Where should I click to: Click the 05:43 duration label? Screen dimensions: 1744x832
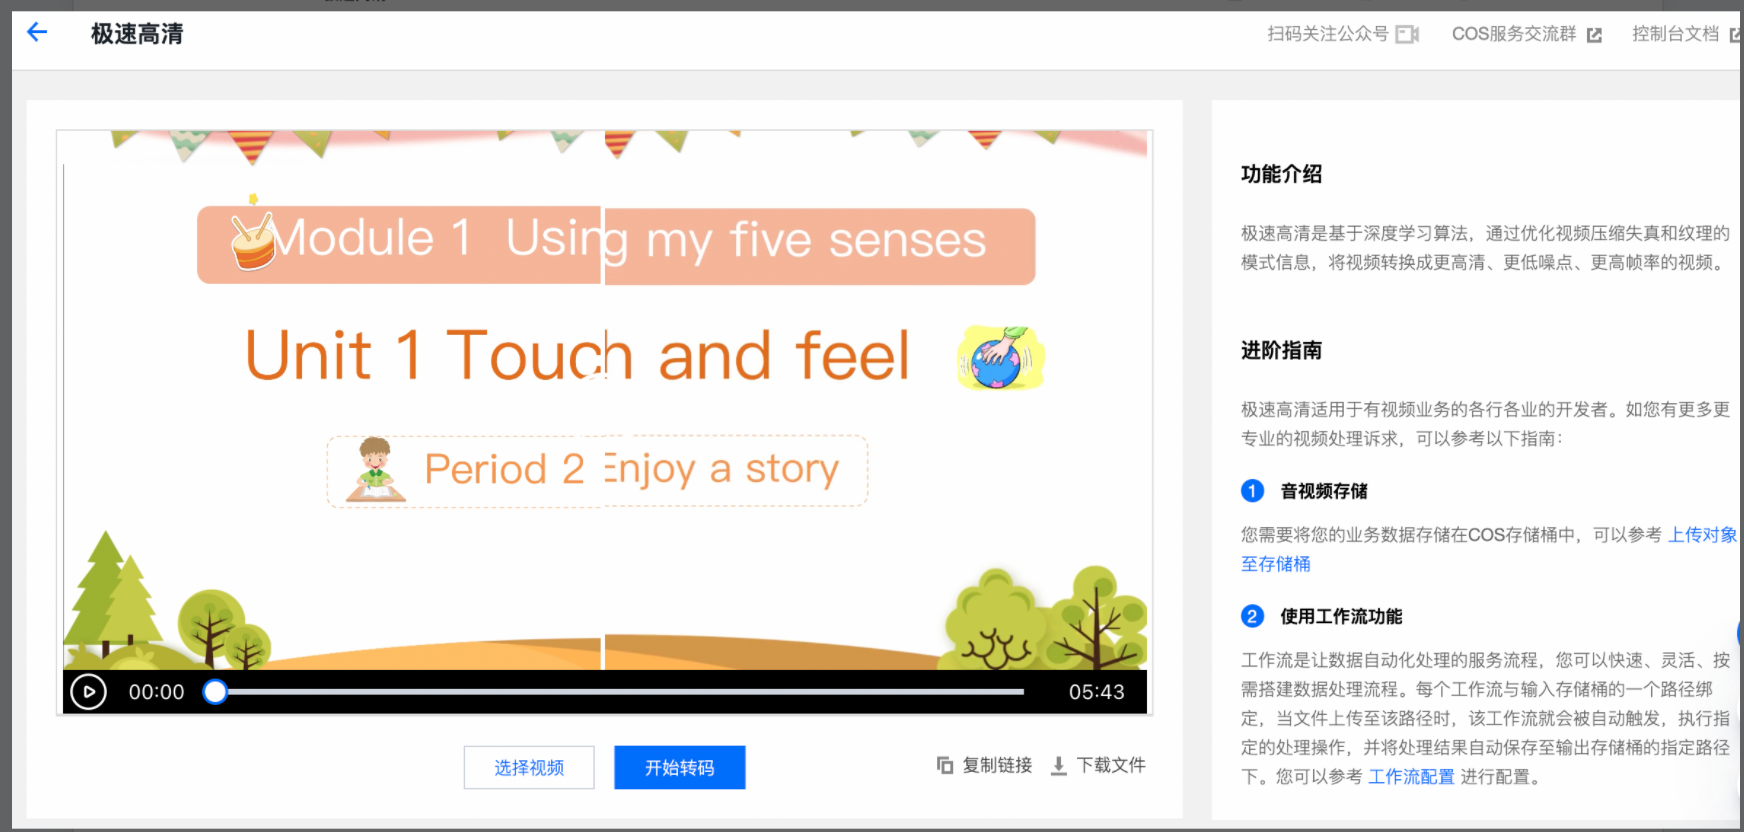click(1096, 692)
